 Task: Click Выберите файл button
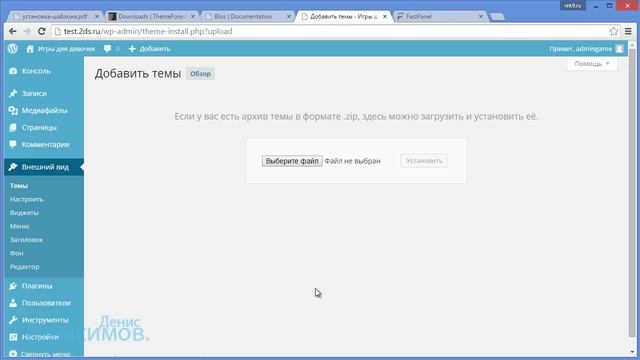coord(292,161)
